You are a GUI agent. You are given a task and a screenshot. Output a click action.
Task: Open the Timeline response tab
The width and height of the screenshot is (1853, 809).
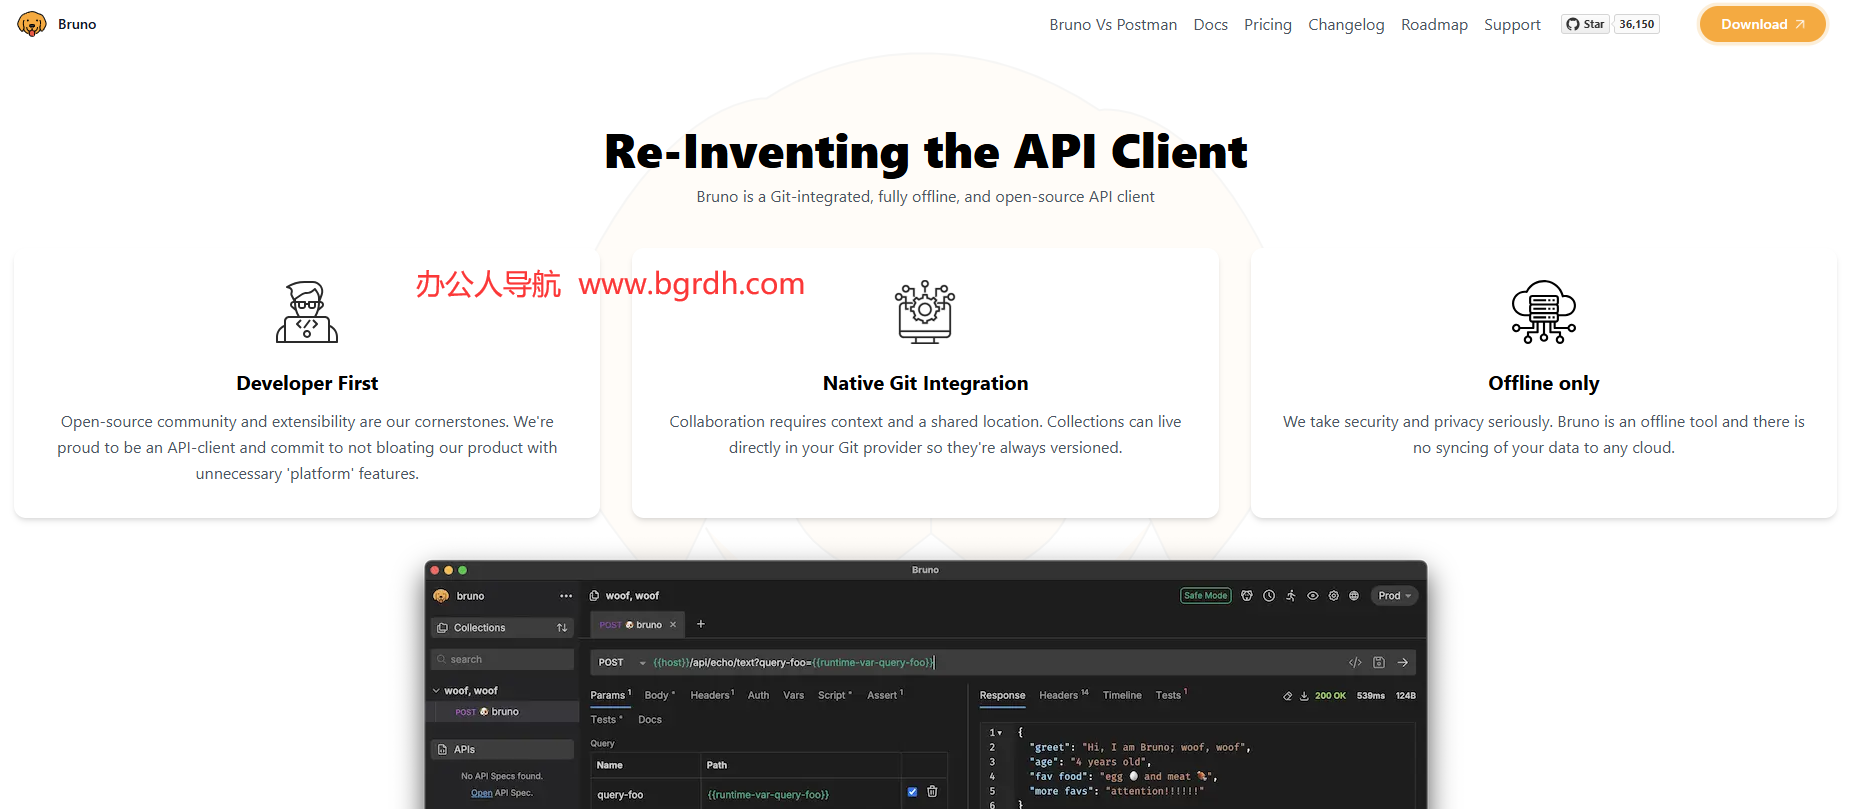1121,695
